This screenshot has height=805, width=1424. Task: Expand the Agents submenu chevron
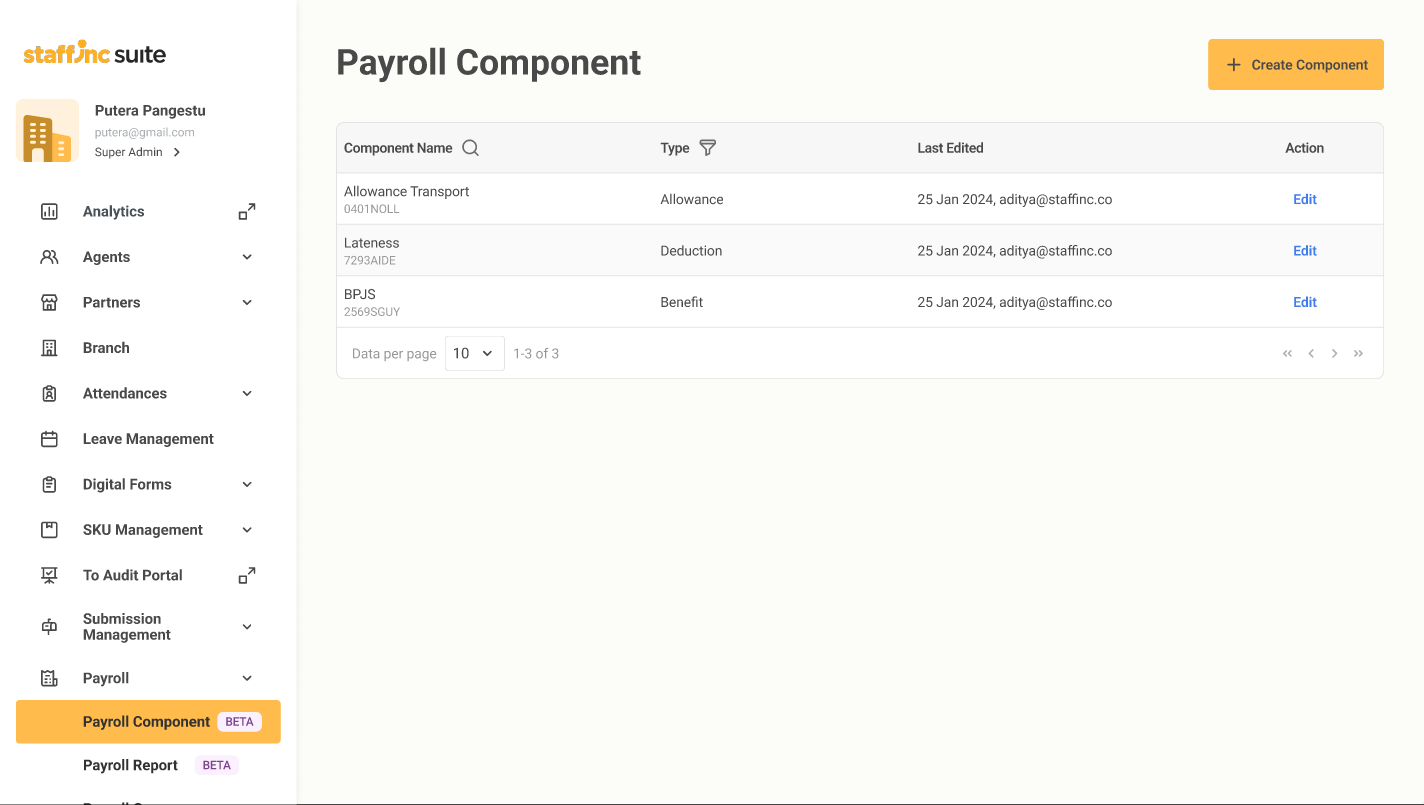point(247,257)
